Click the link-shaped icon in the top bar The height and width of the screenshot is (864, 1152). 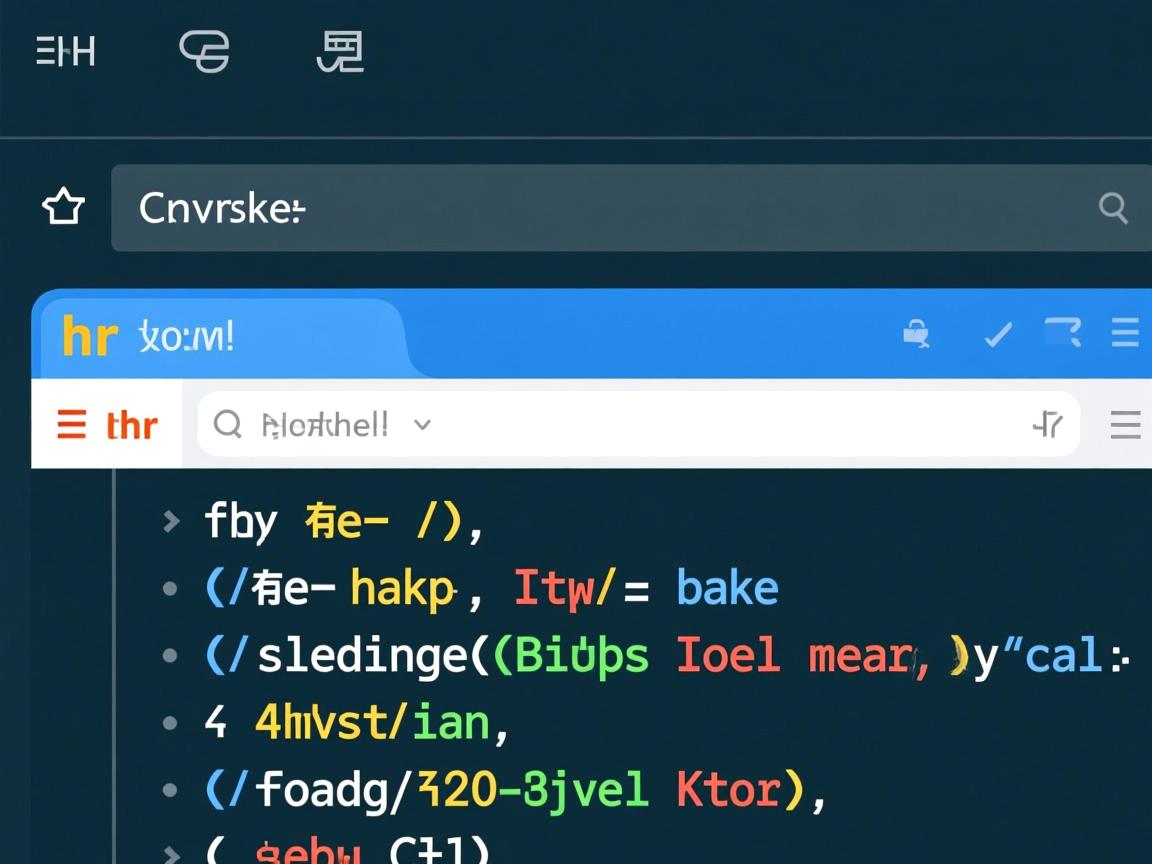click(205, 51)
